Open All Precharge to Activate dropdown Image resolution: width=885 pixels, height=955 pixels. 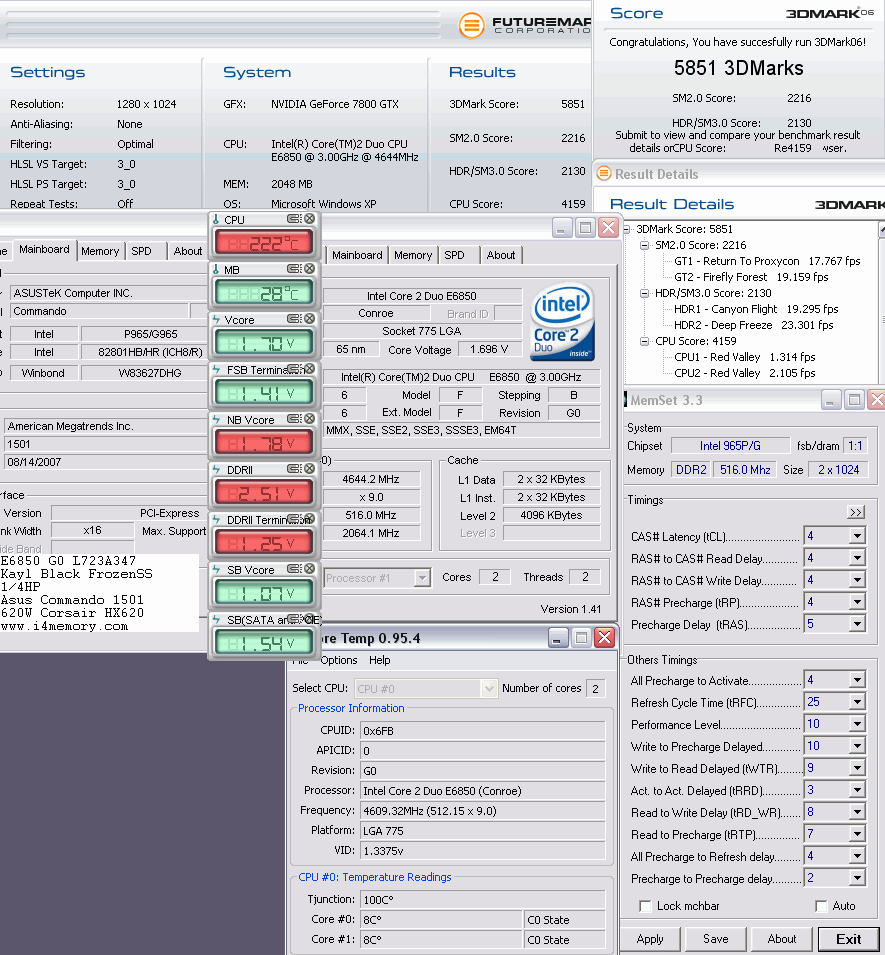[x=857, y=680]
